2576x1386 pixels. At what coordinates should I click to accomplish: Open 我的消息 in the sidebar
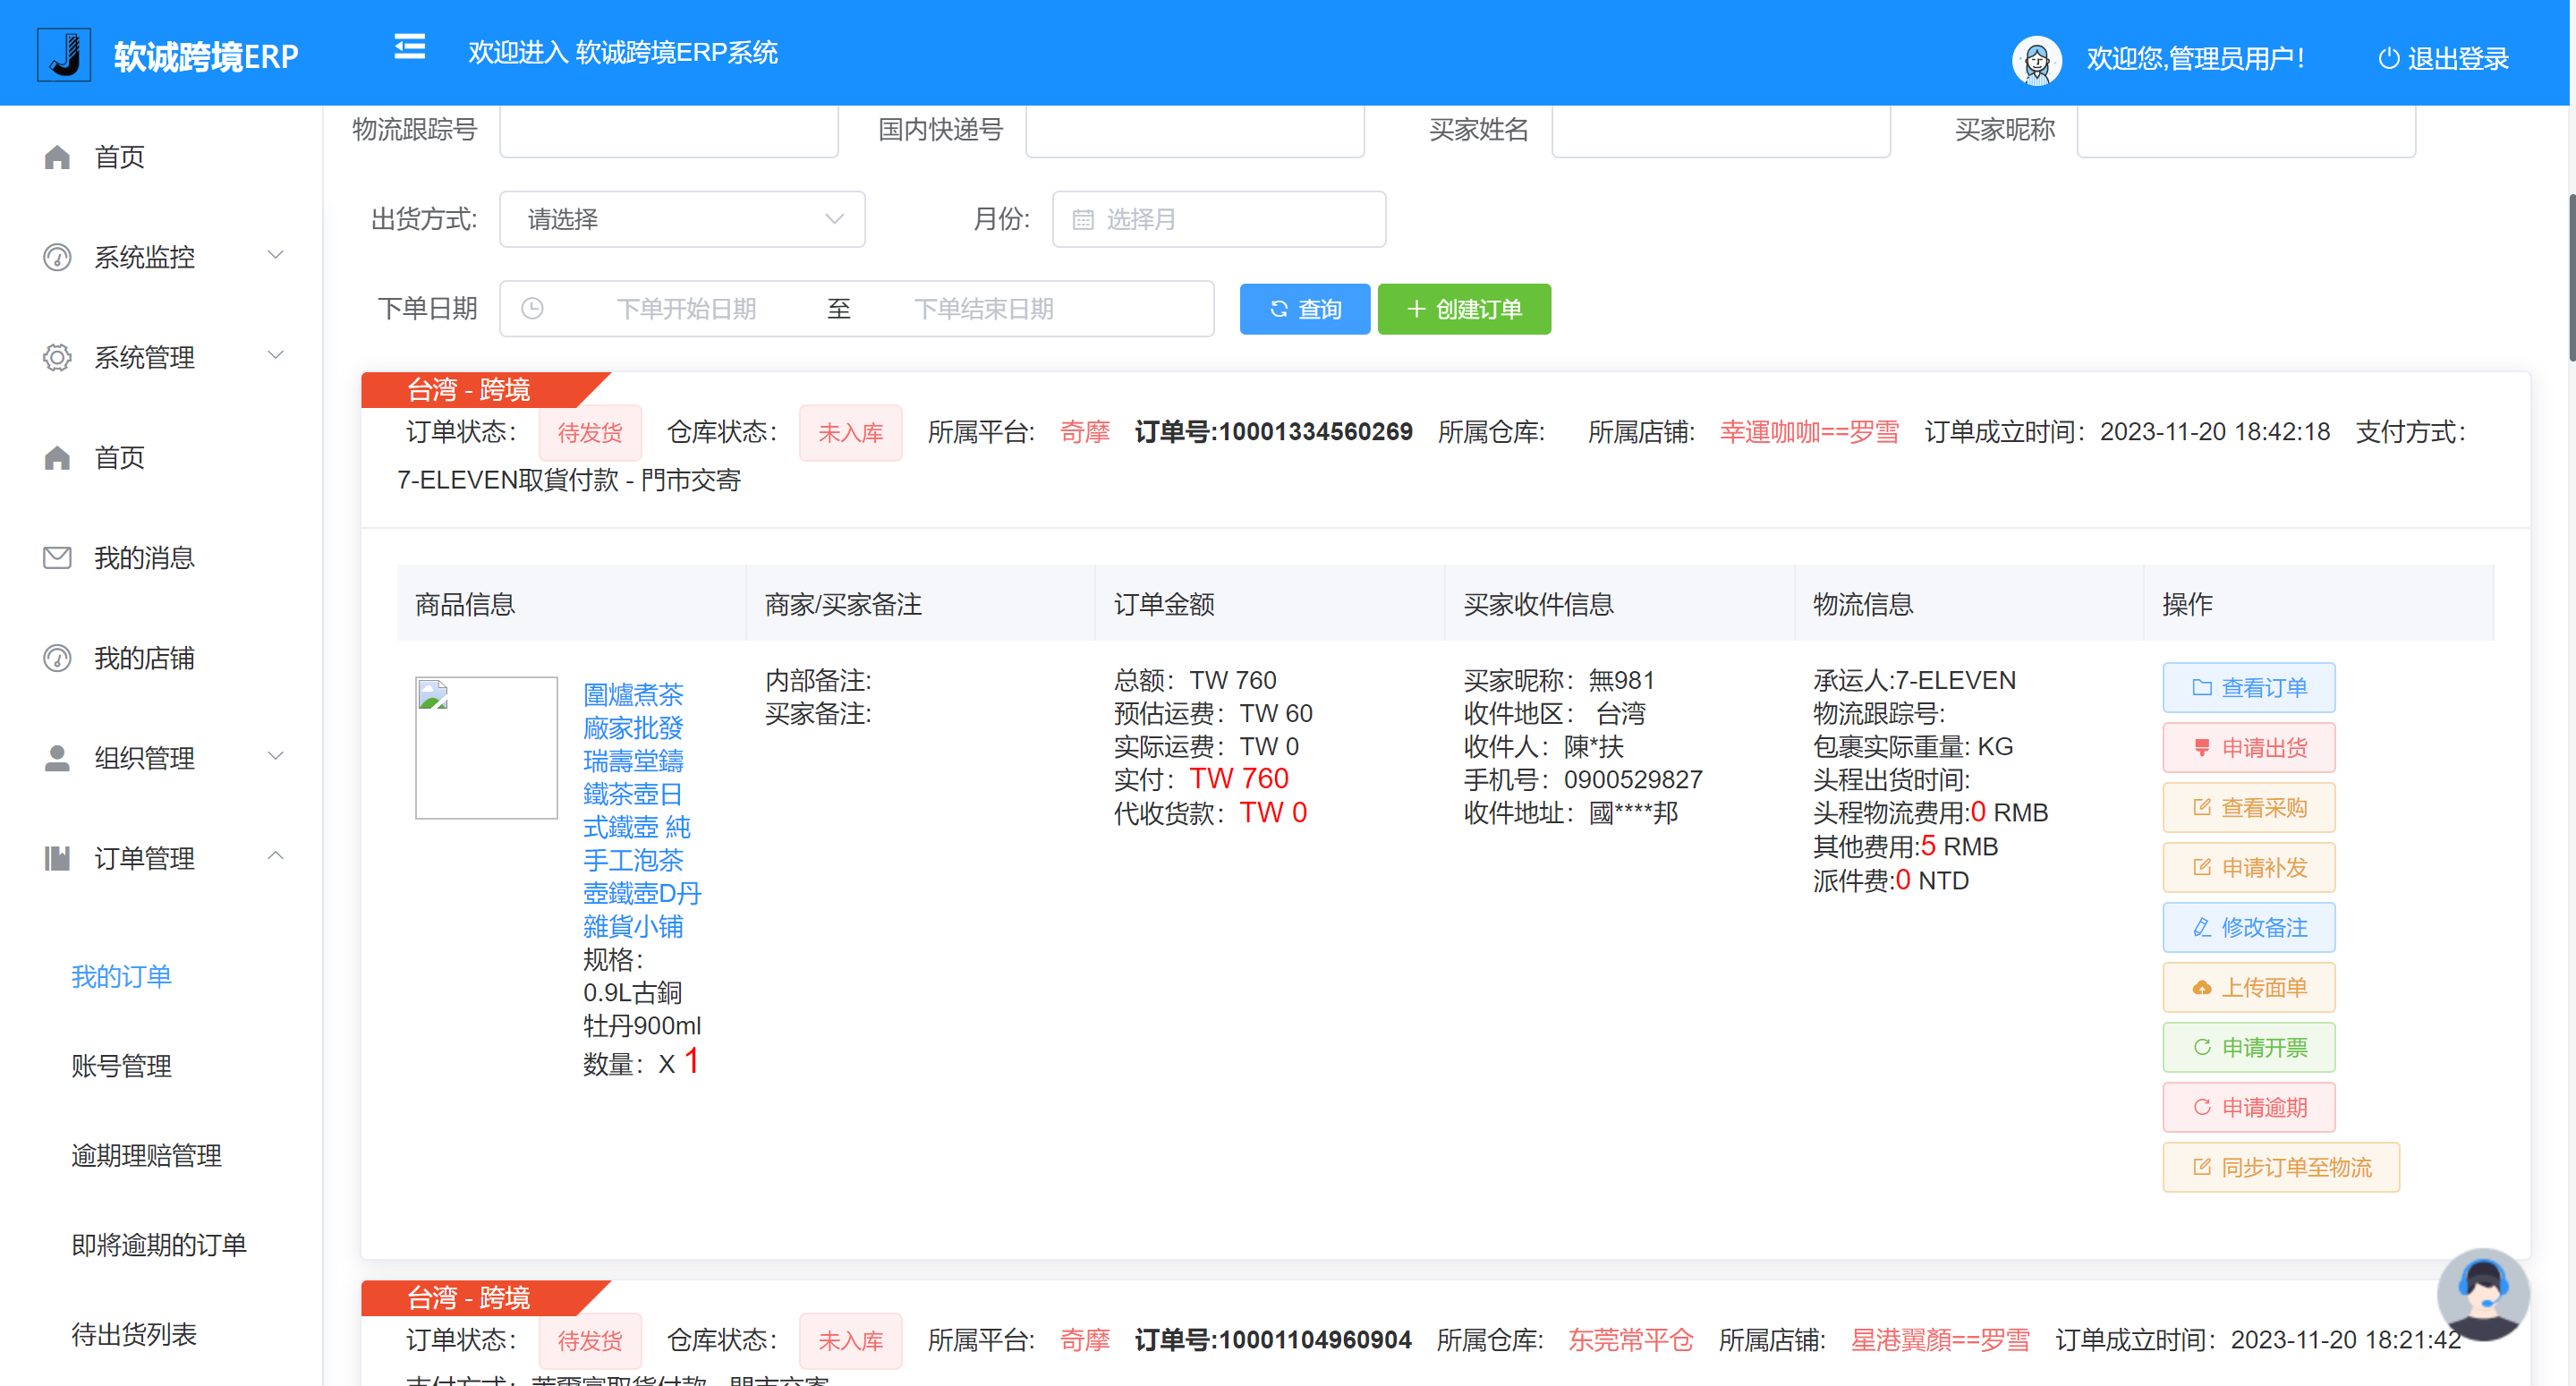tap(144, 557)
